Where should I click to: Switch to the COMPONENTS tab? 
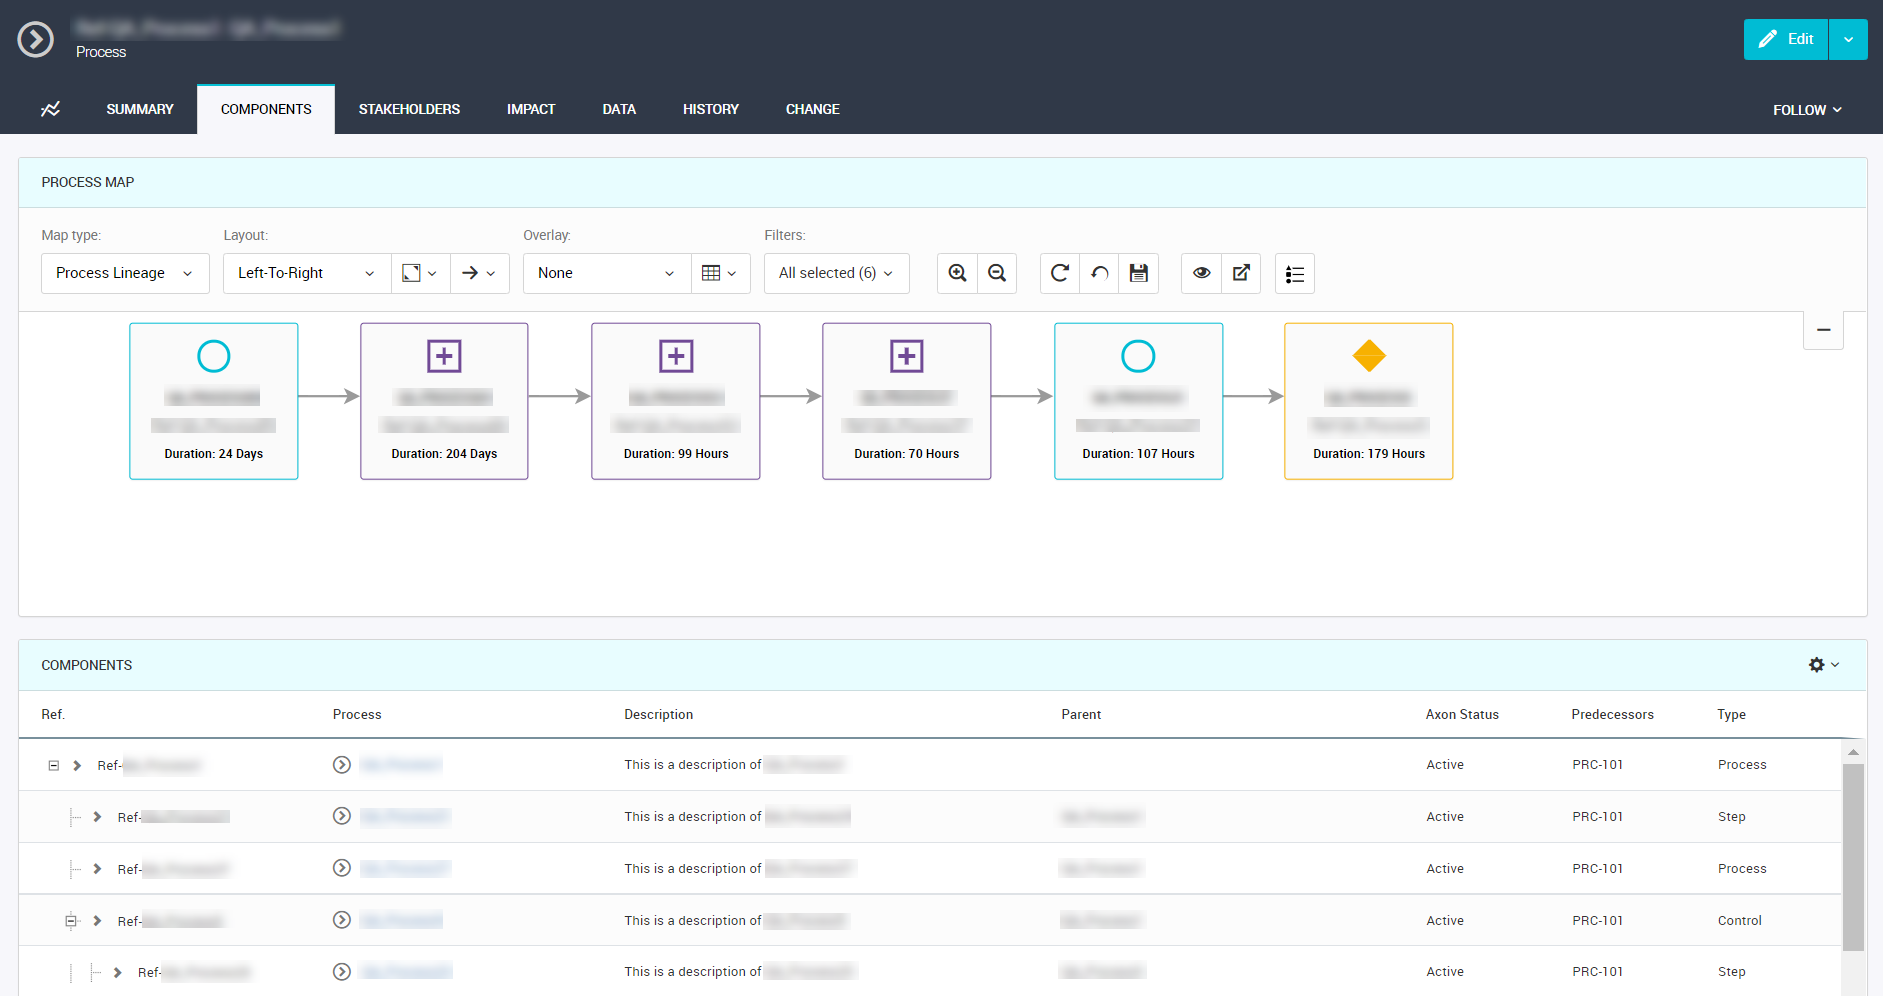[x=266, y=109]
